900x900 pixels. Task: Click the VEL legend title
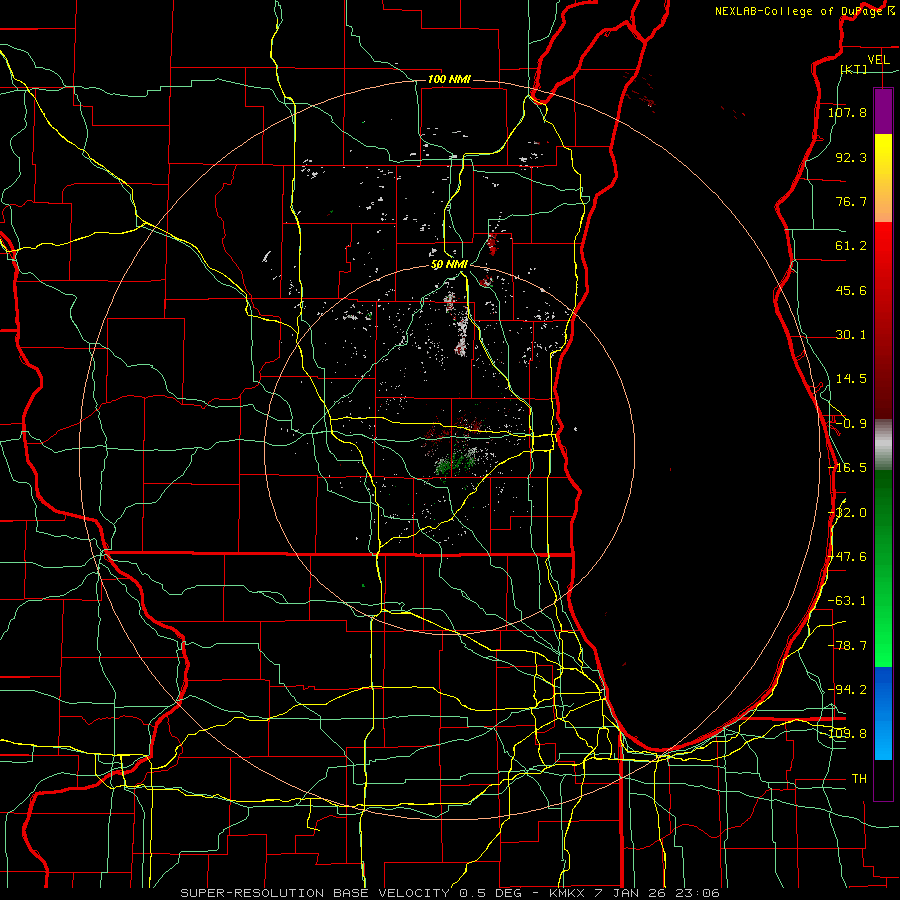click(879, 60)
